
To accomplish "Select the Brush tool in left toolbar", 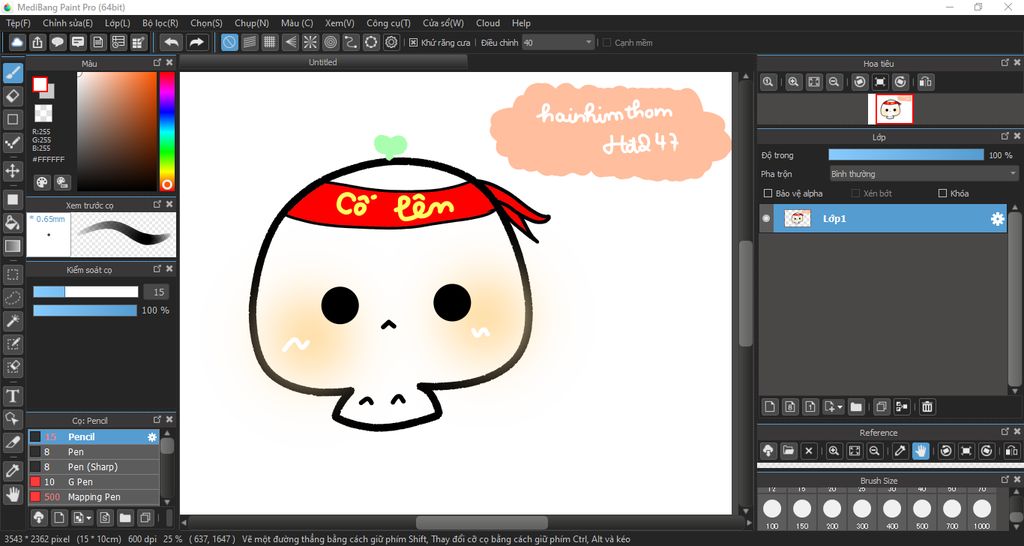I will pos(12,73).
